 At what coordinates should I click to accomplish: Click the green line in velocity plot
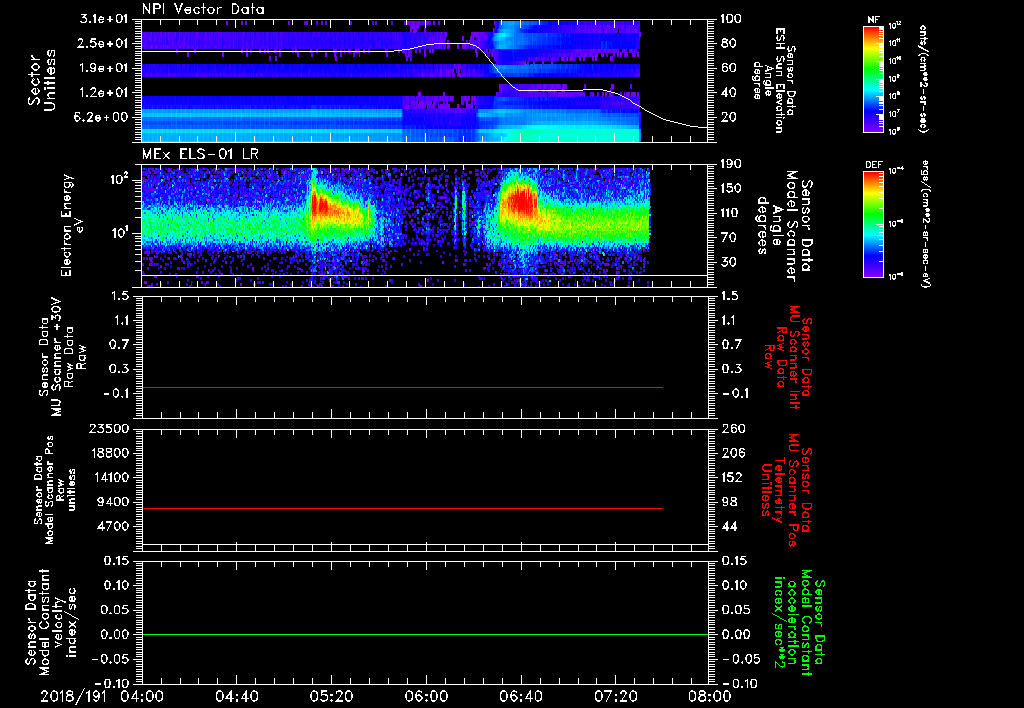pos(425,634)
